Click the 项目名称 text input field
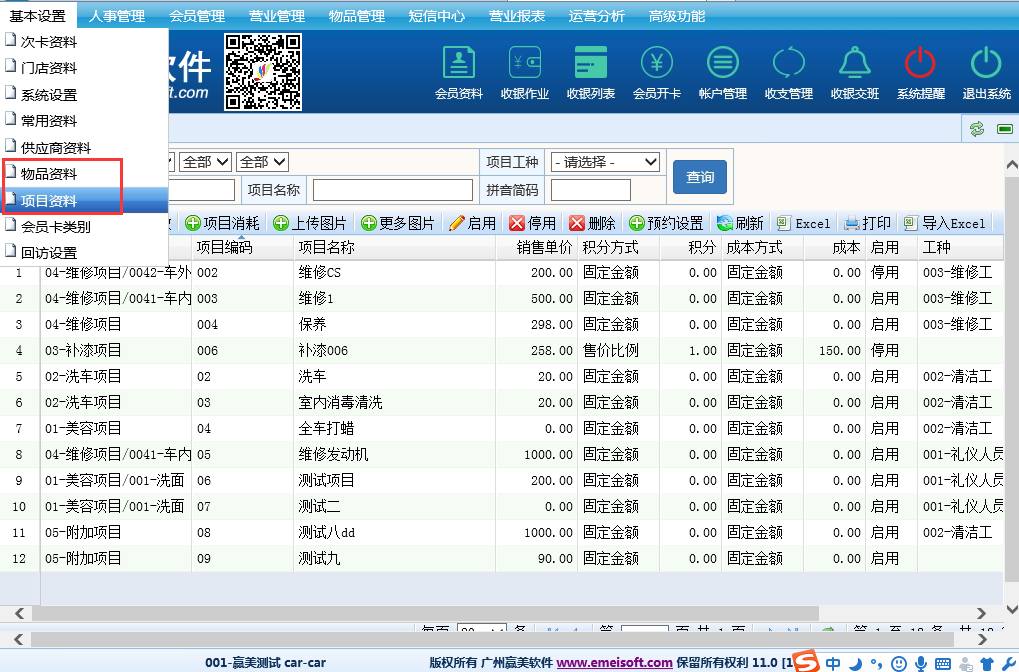 click(392, 190)
